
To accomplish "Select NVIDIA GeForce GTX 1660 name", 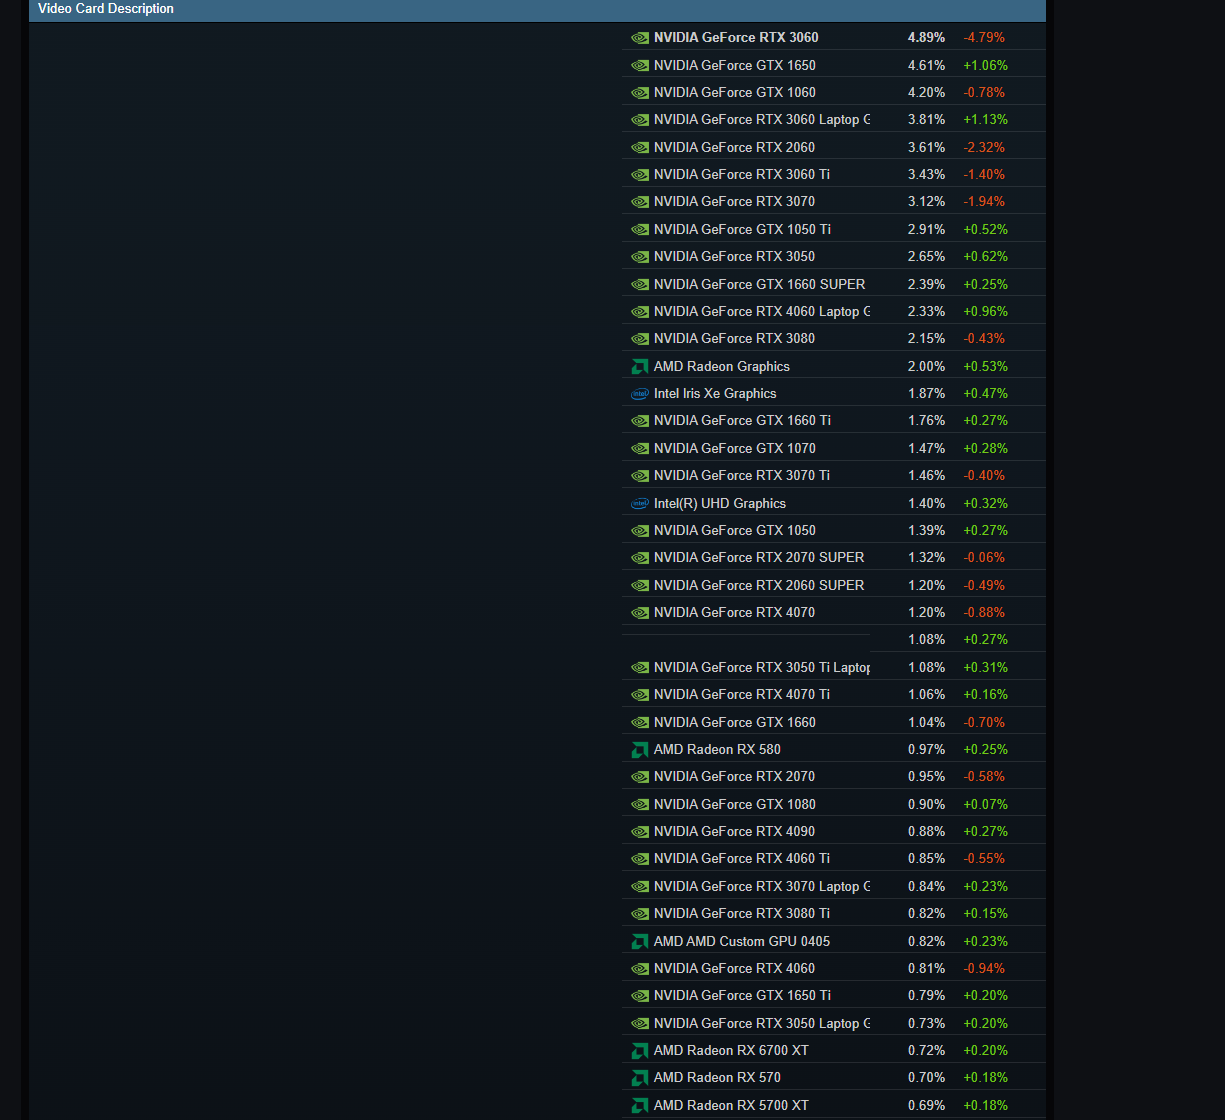I will click(x=735, y=723).
